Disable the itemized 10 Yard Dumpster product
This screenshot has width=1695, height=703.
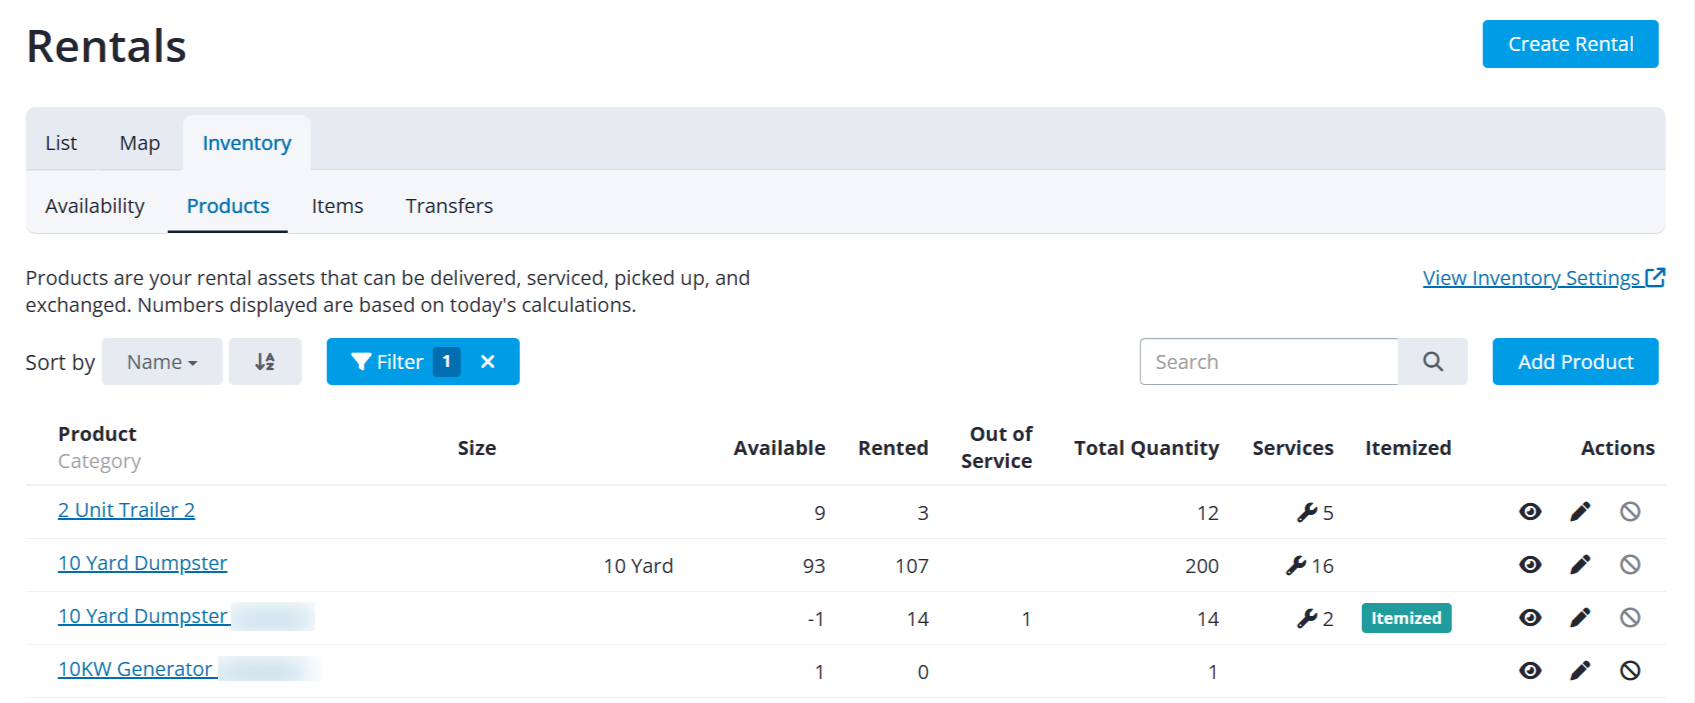[1630, 618]
